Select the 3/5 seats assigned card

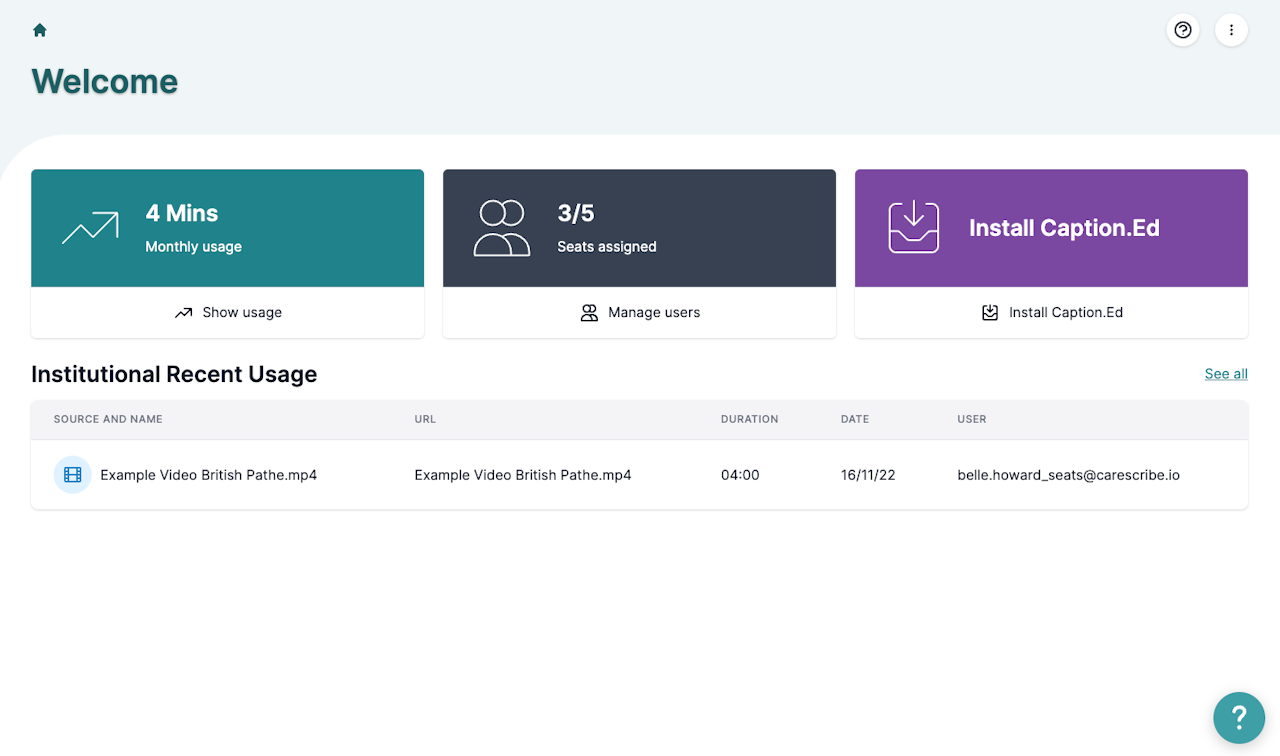tap(640, 228)
